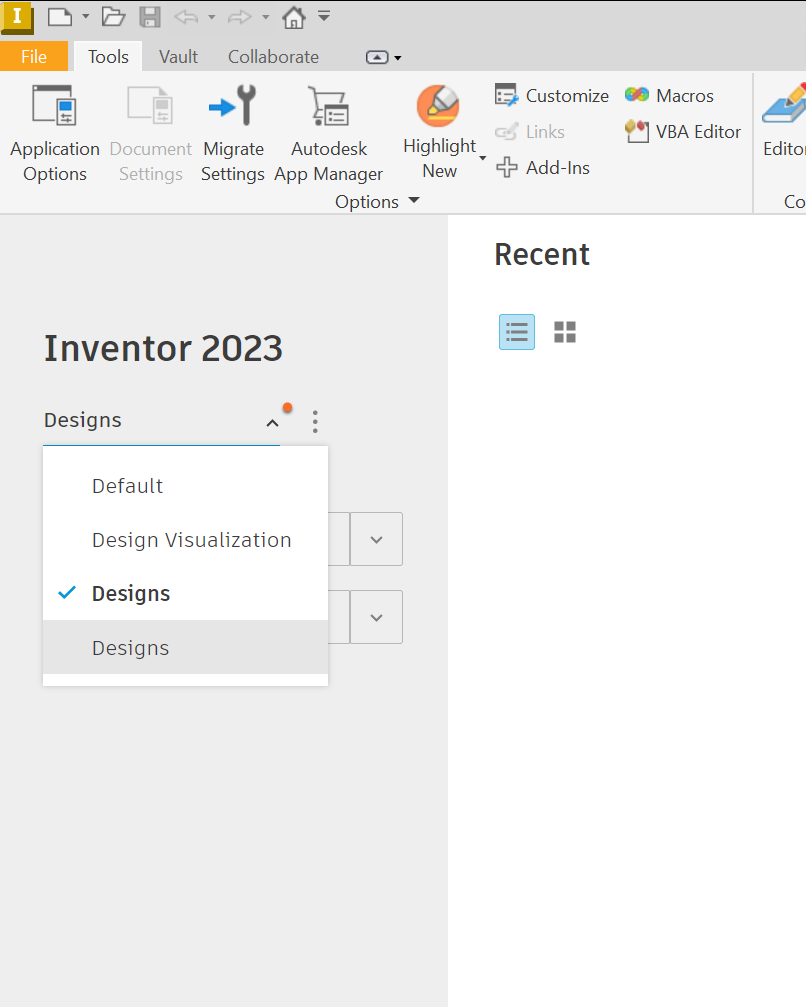Select the checked Designs project entry

185,593
